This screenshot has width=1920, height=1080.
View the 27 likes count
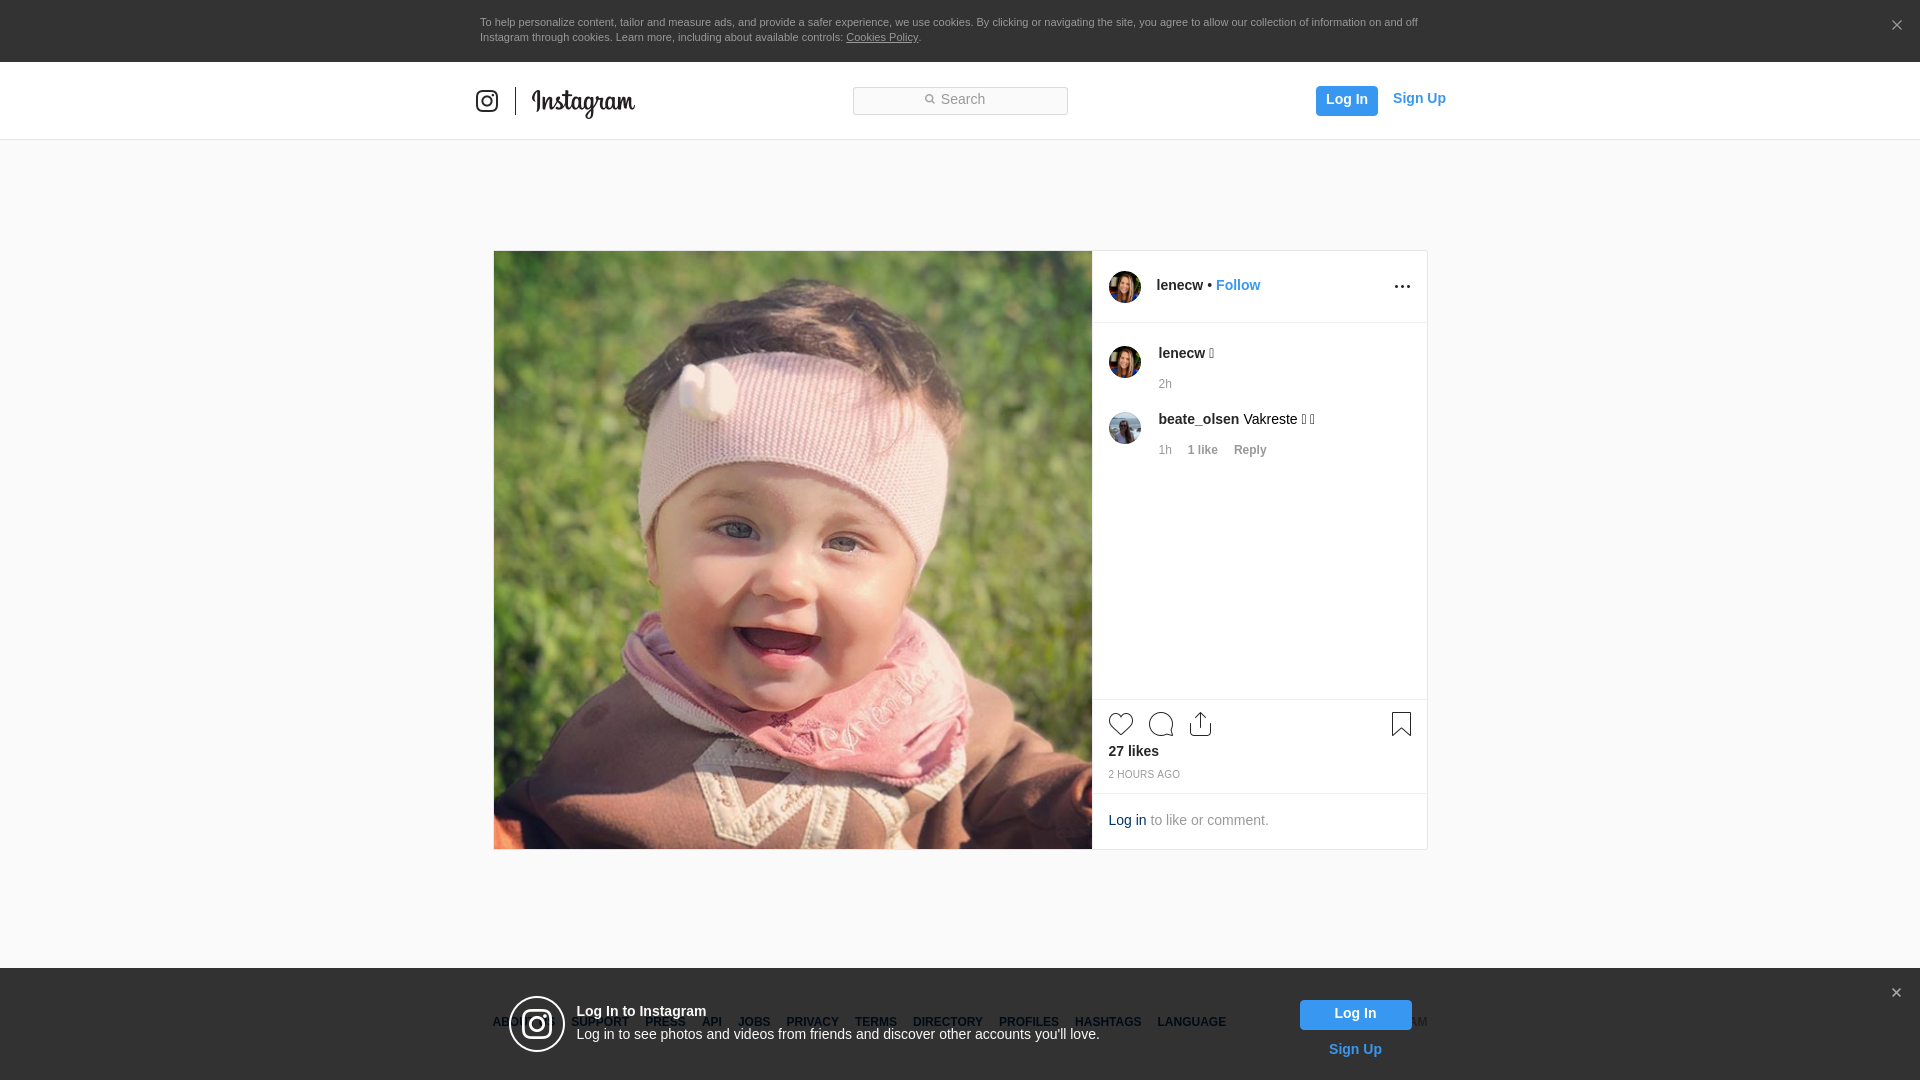pos(1133,752)
